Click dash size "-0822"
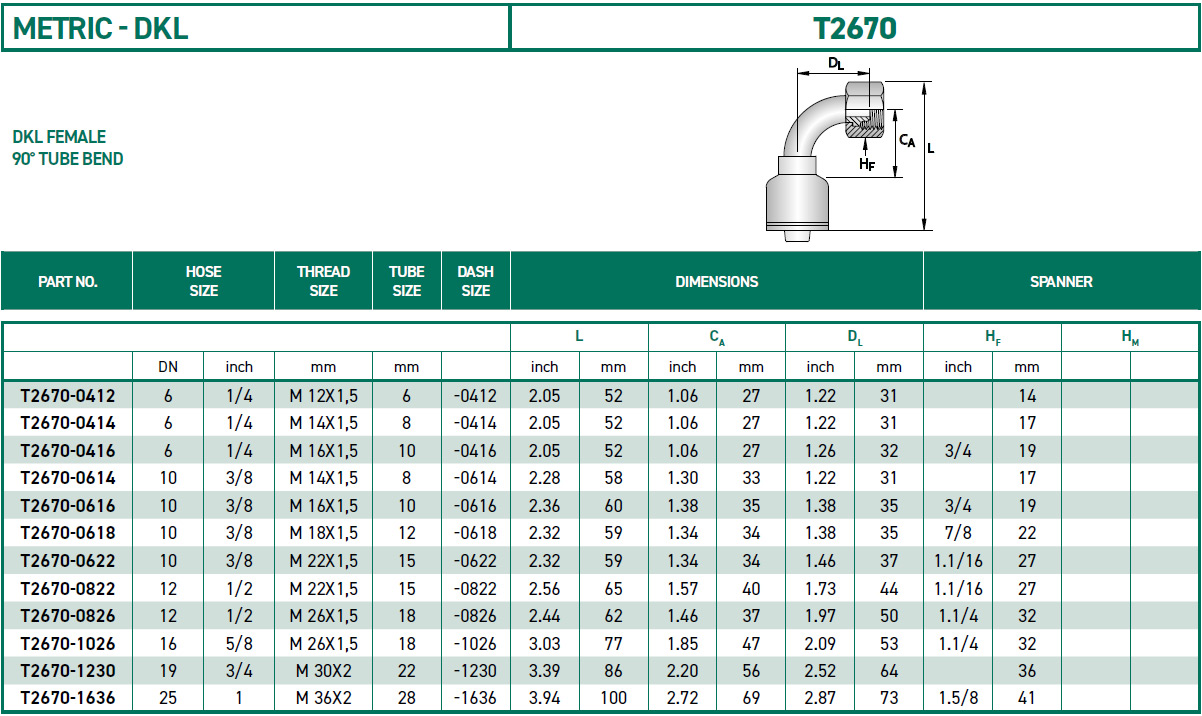 475,589
